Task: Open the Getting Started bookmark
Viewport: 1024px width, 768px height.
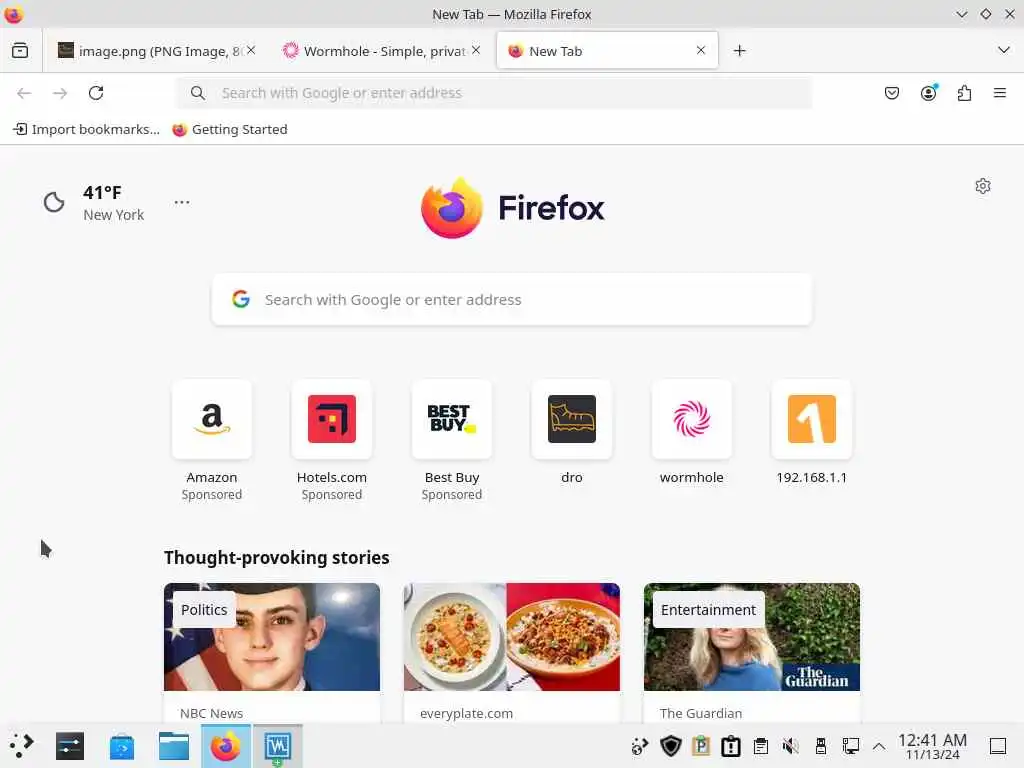Action: click(x=230, y=129)
